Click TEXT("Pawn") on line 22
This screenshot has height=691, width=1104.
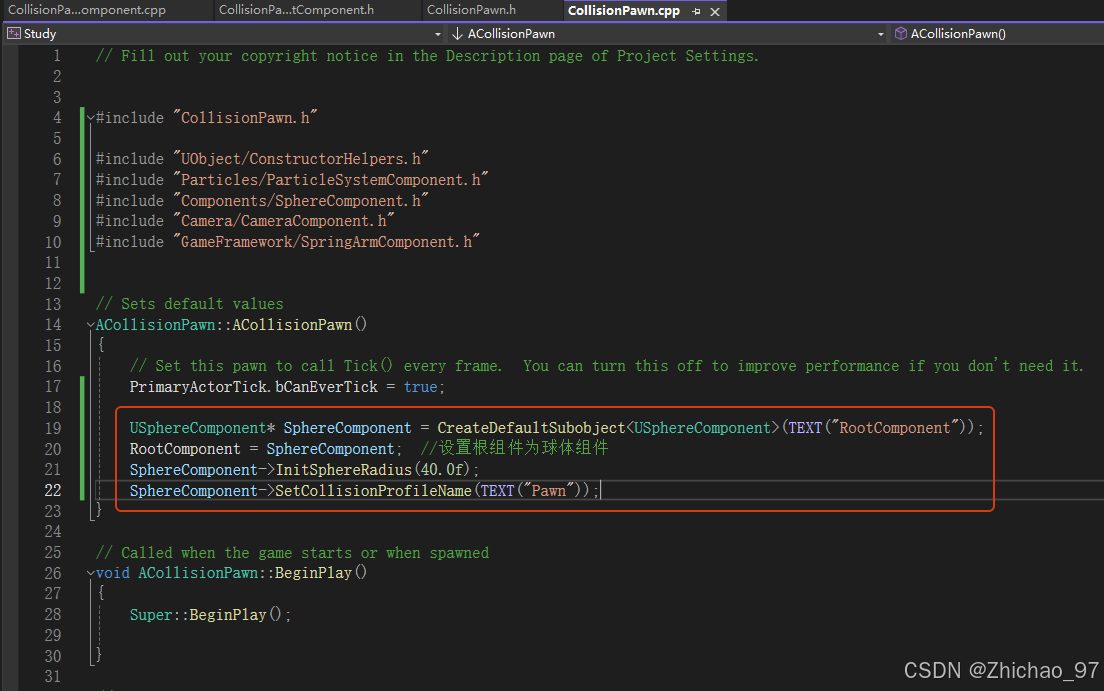click(x=535, y=490)
